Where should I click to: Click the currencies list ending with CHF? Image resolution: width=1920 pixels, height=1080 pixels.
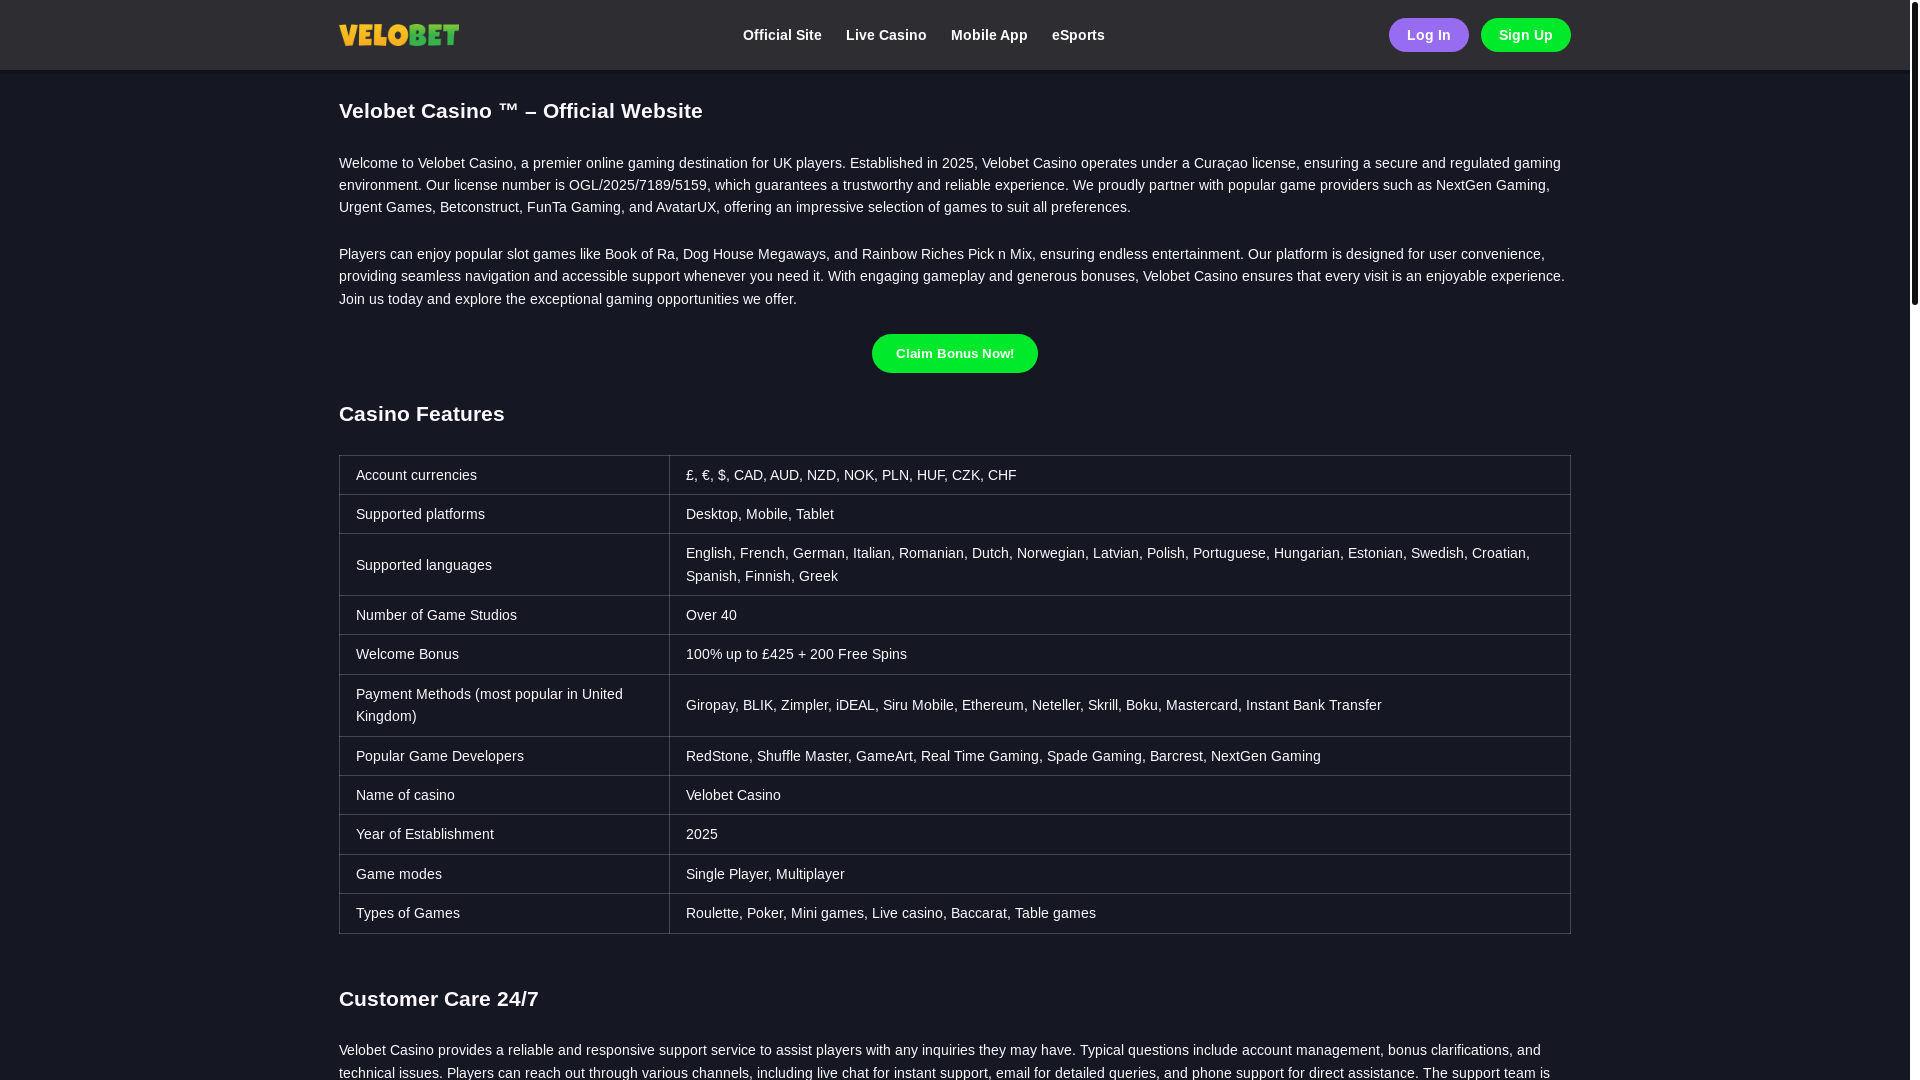[x=1120, y=475]
